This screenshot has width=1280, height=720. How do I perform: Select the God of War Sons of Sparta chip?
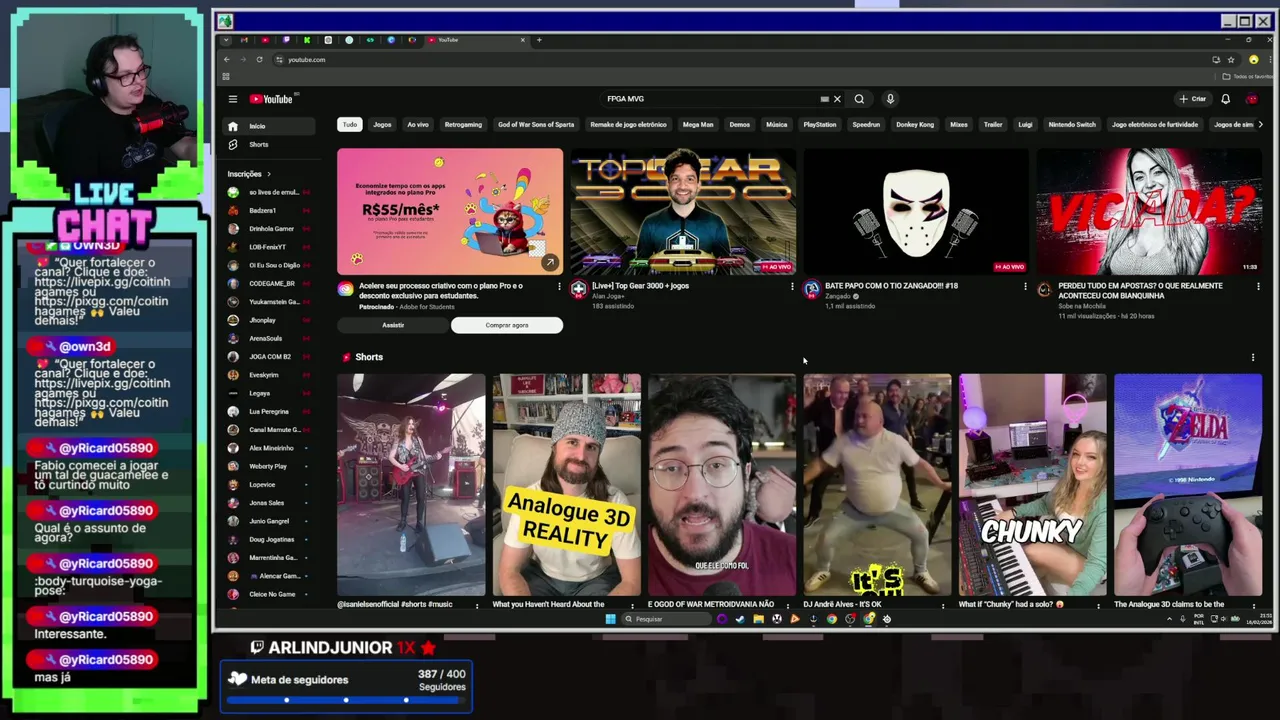[536, 125]
